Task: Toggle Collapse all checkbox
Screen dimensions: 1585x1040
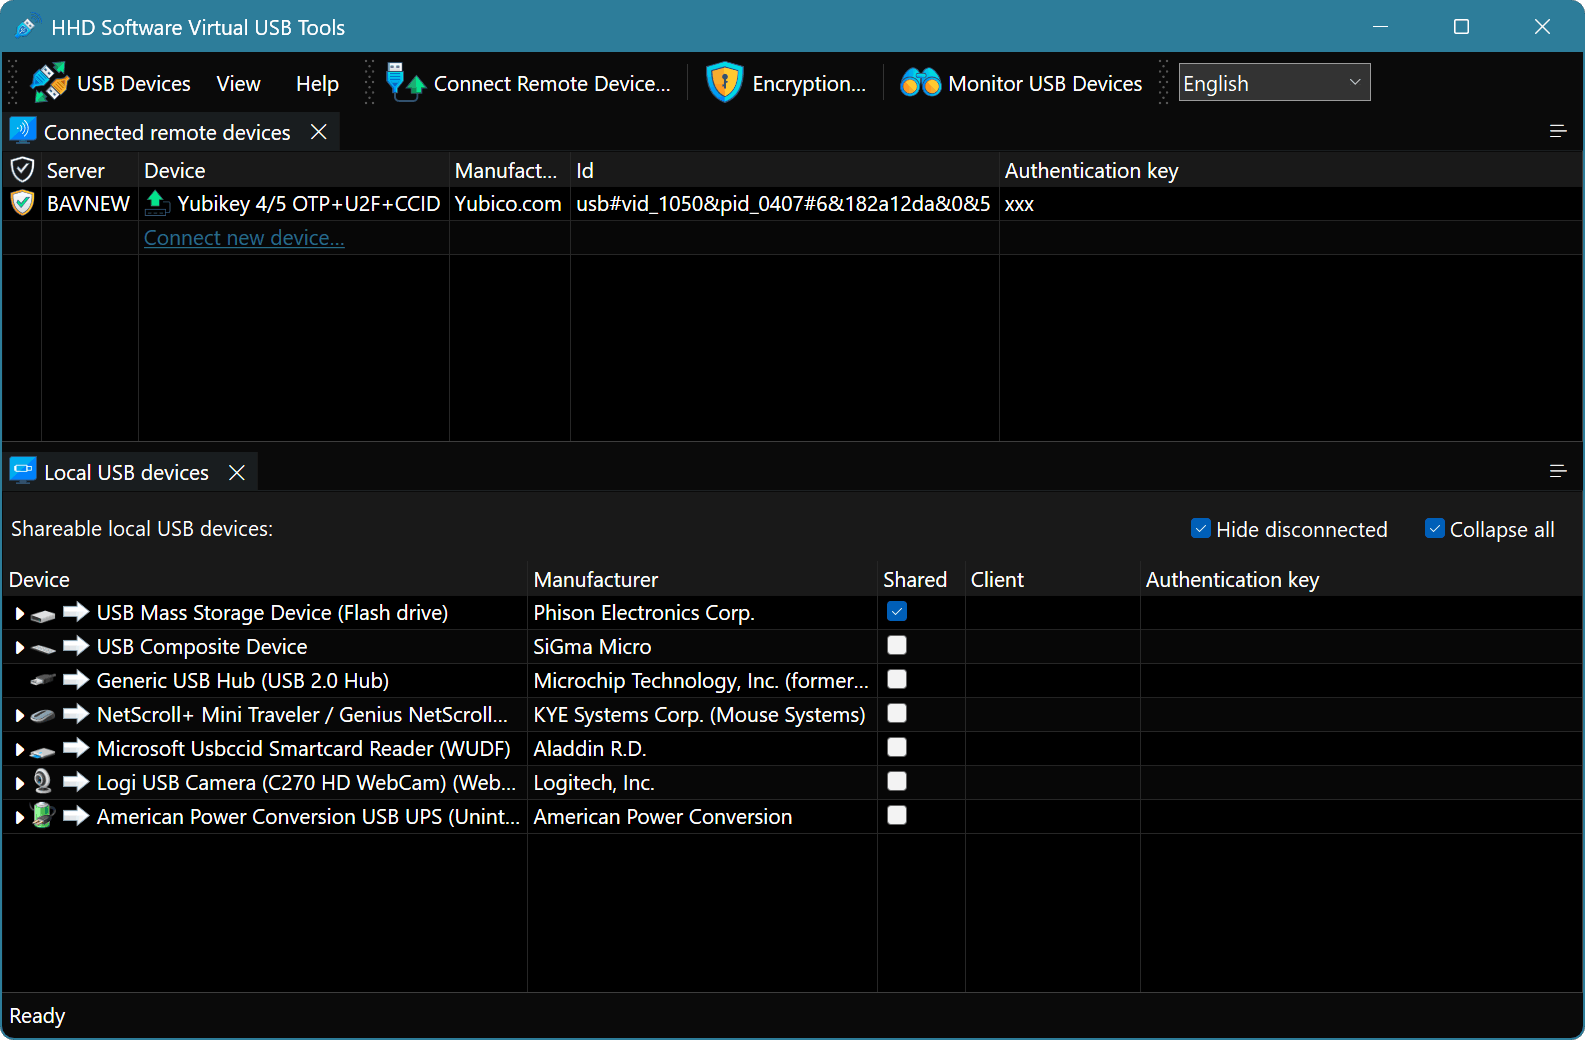Action: click(x=1435, y=528)
